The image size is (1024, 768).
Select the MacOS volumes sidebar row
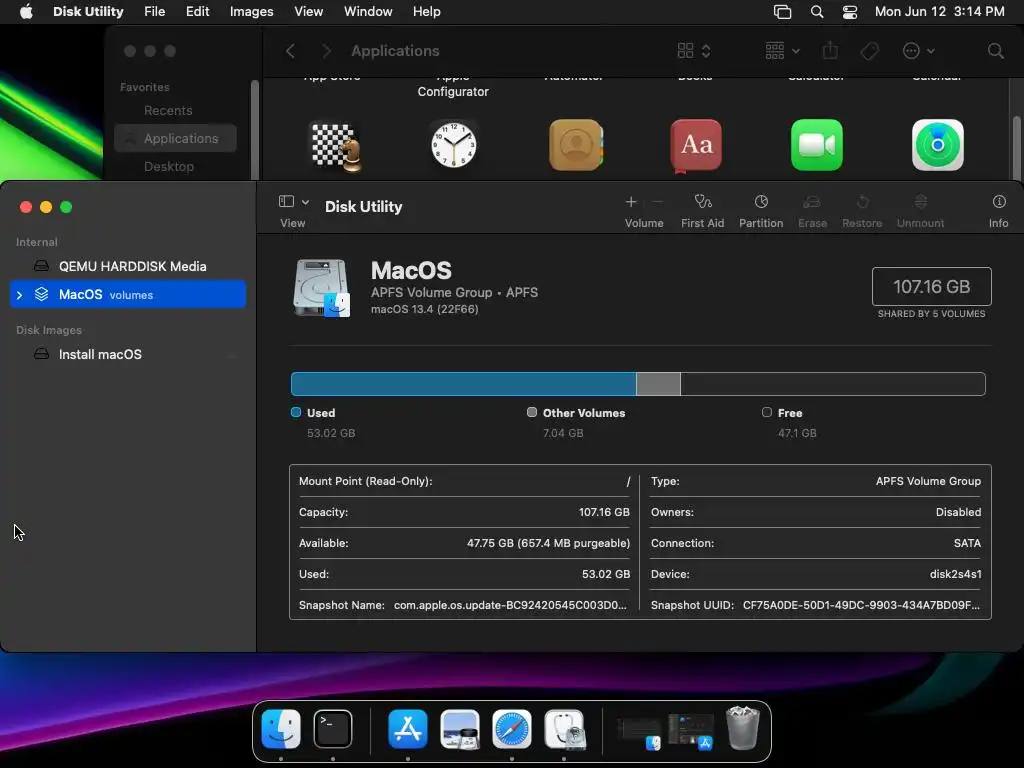[128, 295]
